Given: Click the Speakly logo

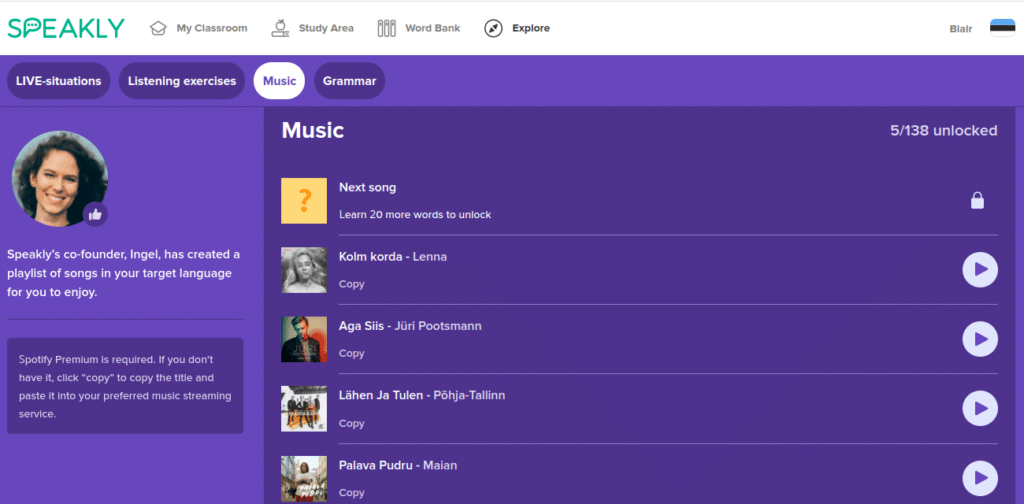Looking at the screenshot, I should (66, 28).
